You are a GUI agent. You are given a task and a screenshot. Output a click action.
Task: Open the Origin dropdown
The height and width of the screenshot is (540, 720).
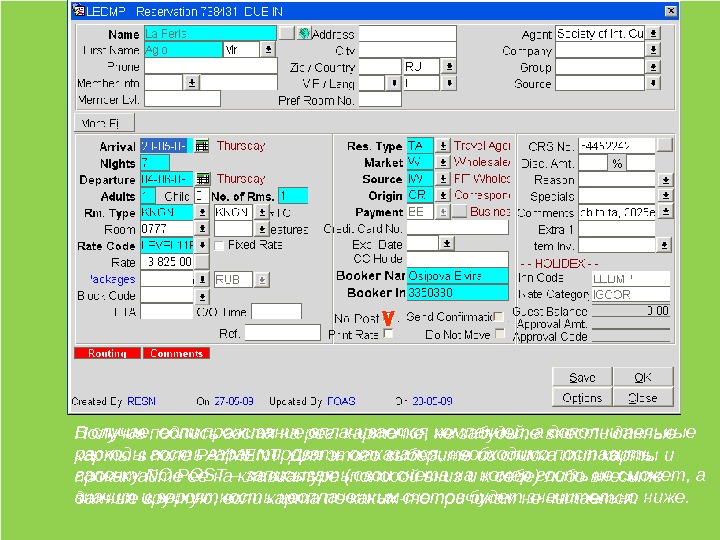(x=442, y=195)
